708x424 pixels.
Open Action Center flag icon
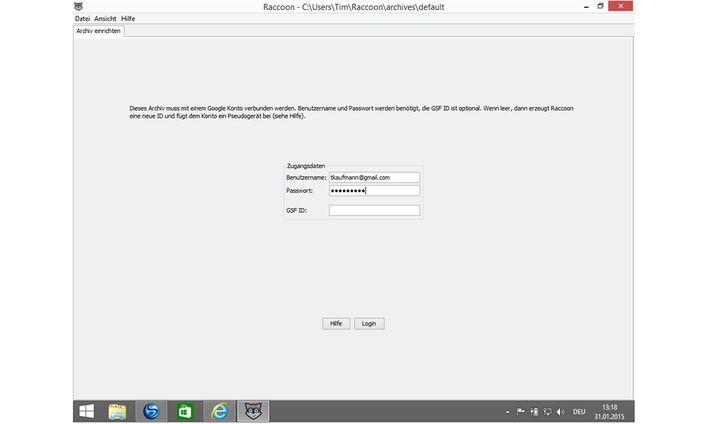tap(521, 412)
